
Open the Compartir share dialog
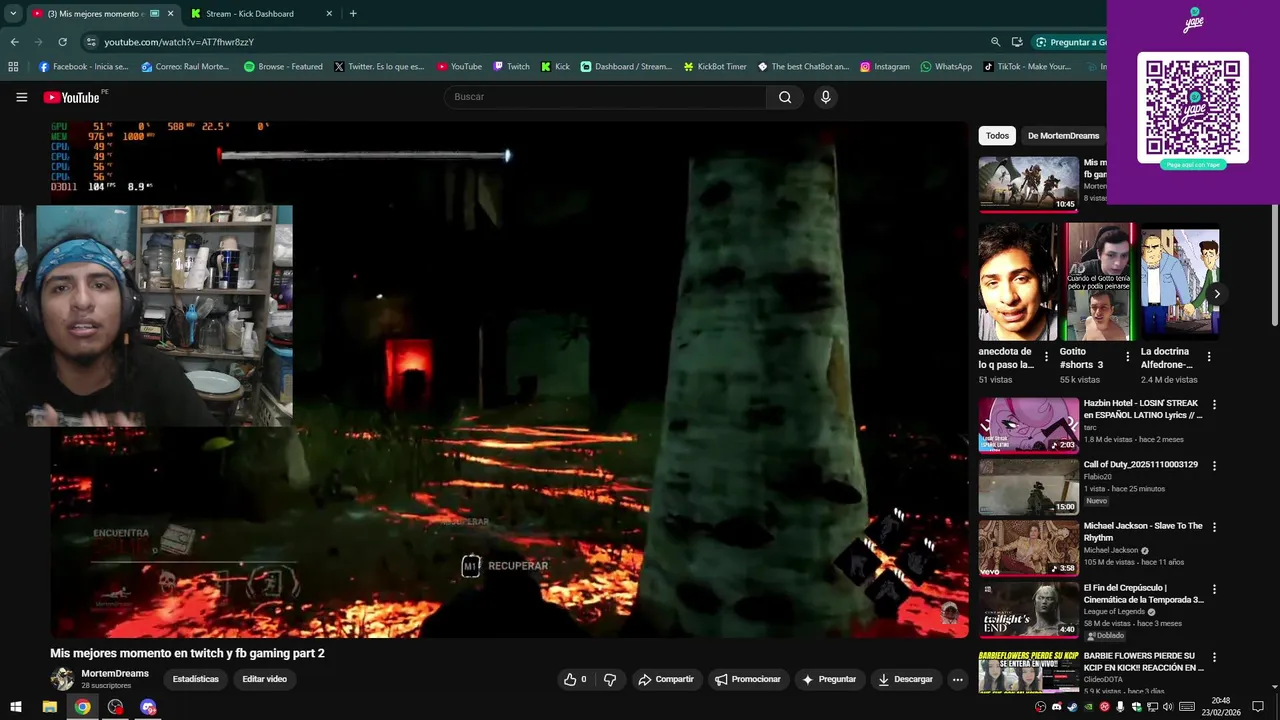pos(666,679)
